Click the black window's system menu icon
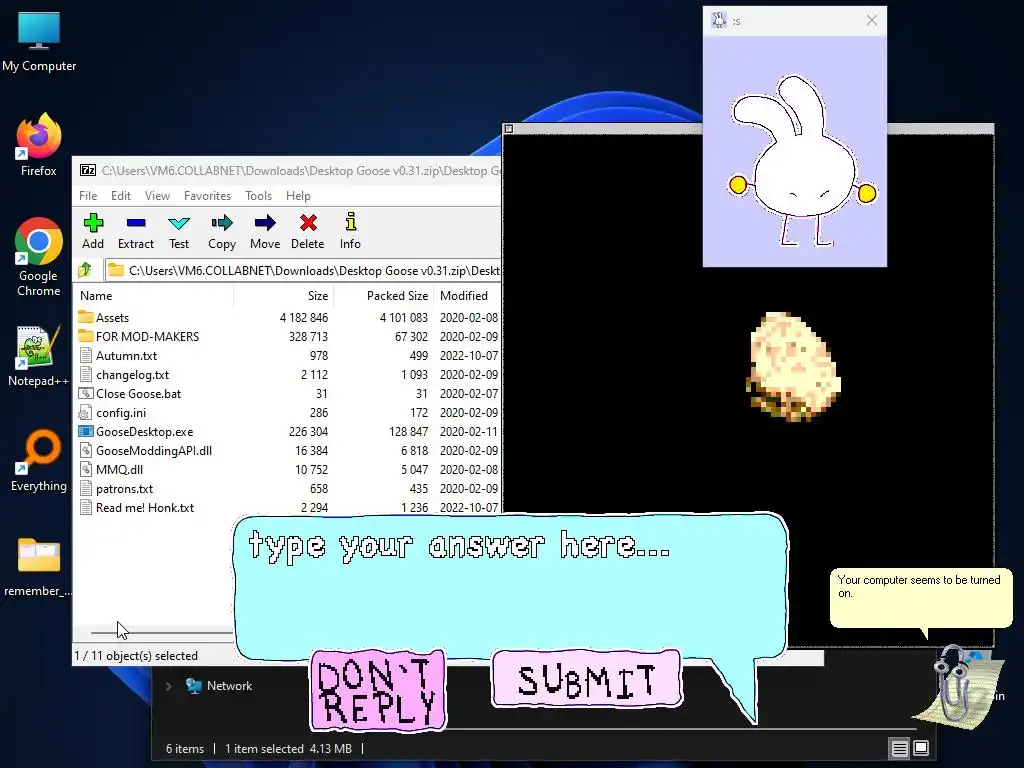The image size is (1024, 768). pyautogui.click(x=509, y=129)
